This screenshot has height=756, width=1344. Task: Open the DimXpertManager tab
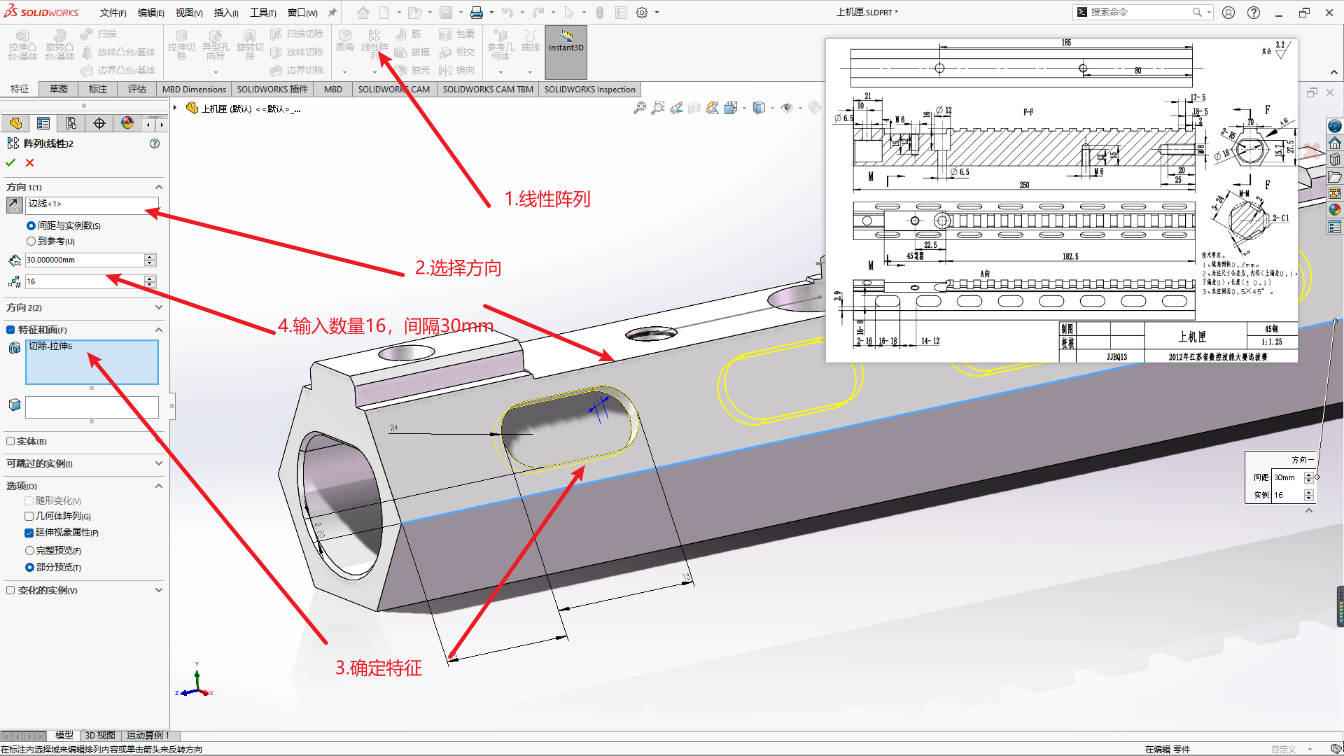click(99, 123)
